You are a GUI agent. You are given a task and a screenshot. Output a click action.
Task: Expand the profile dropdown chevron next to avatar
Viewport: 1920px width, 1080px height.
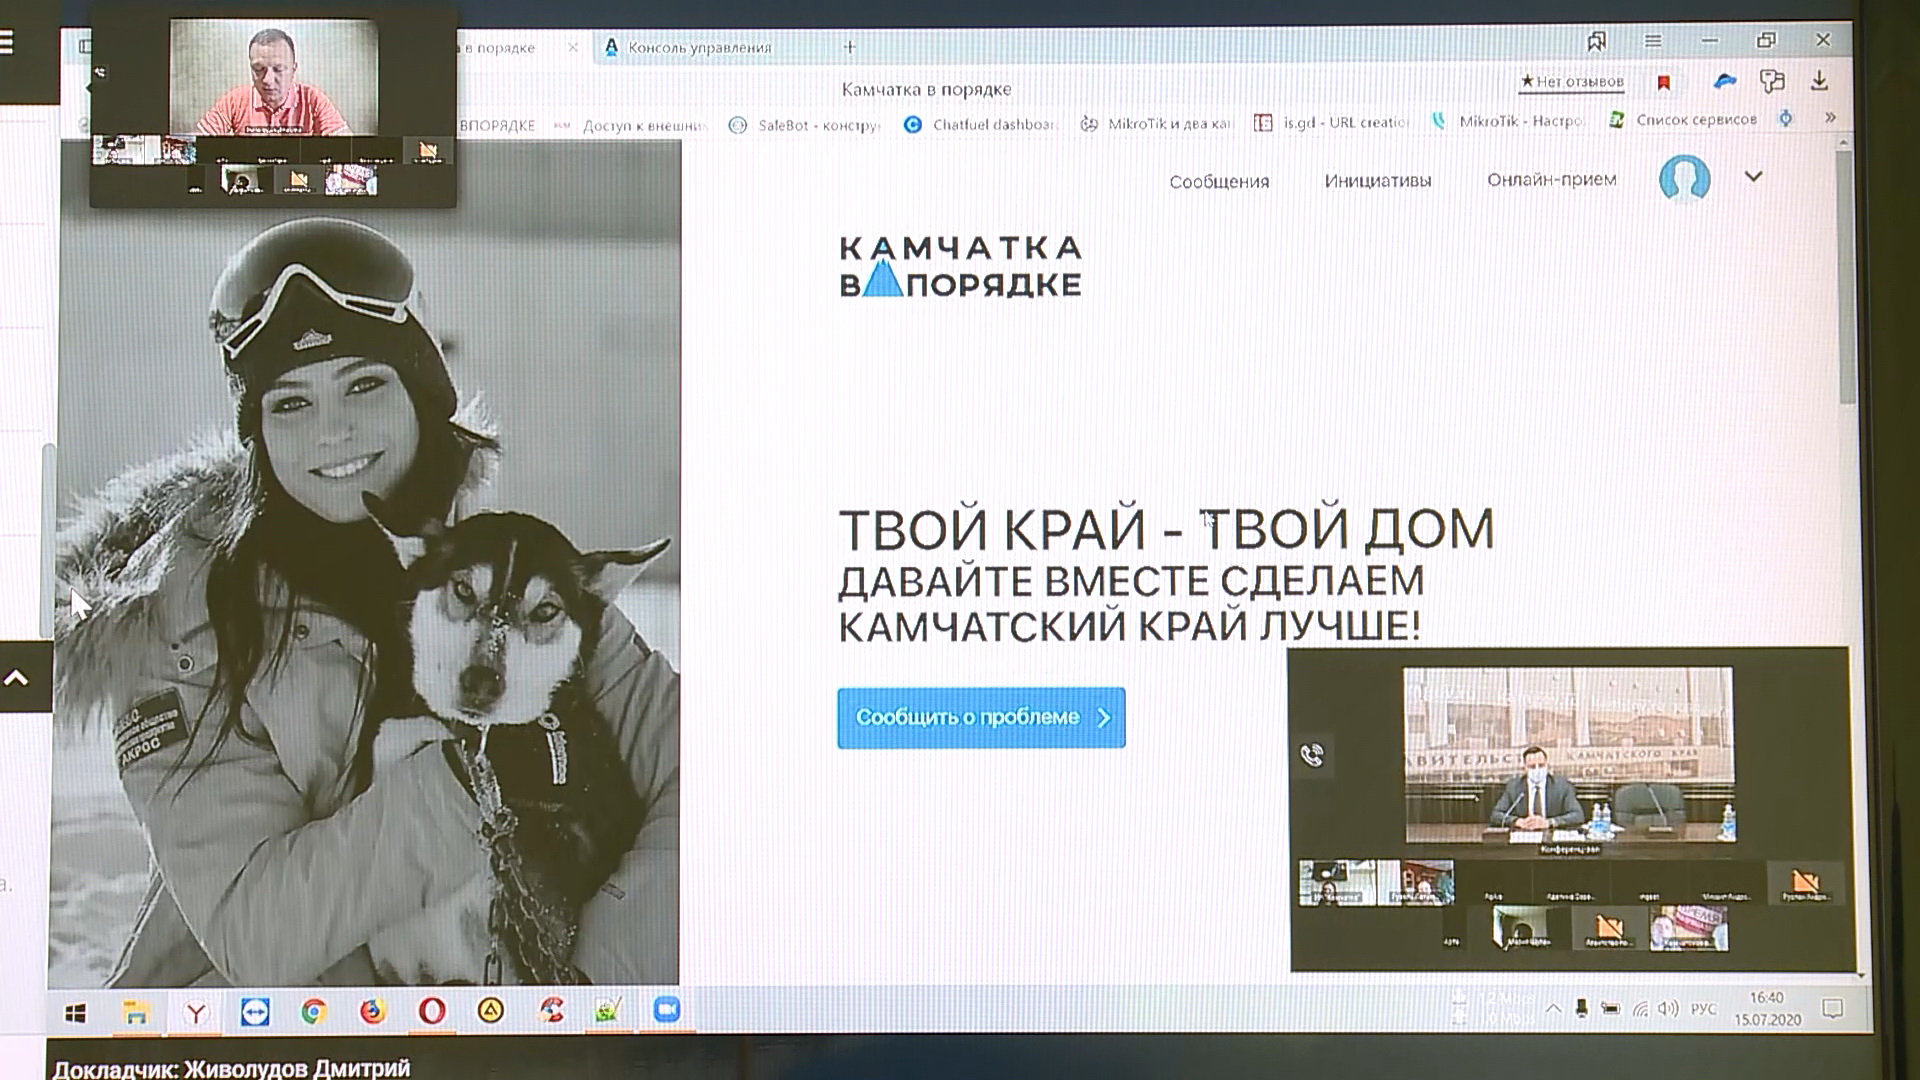tap(1753, 177)
